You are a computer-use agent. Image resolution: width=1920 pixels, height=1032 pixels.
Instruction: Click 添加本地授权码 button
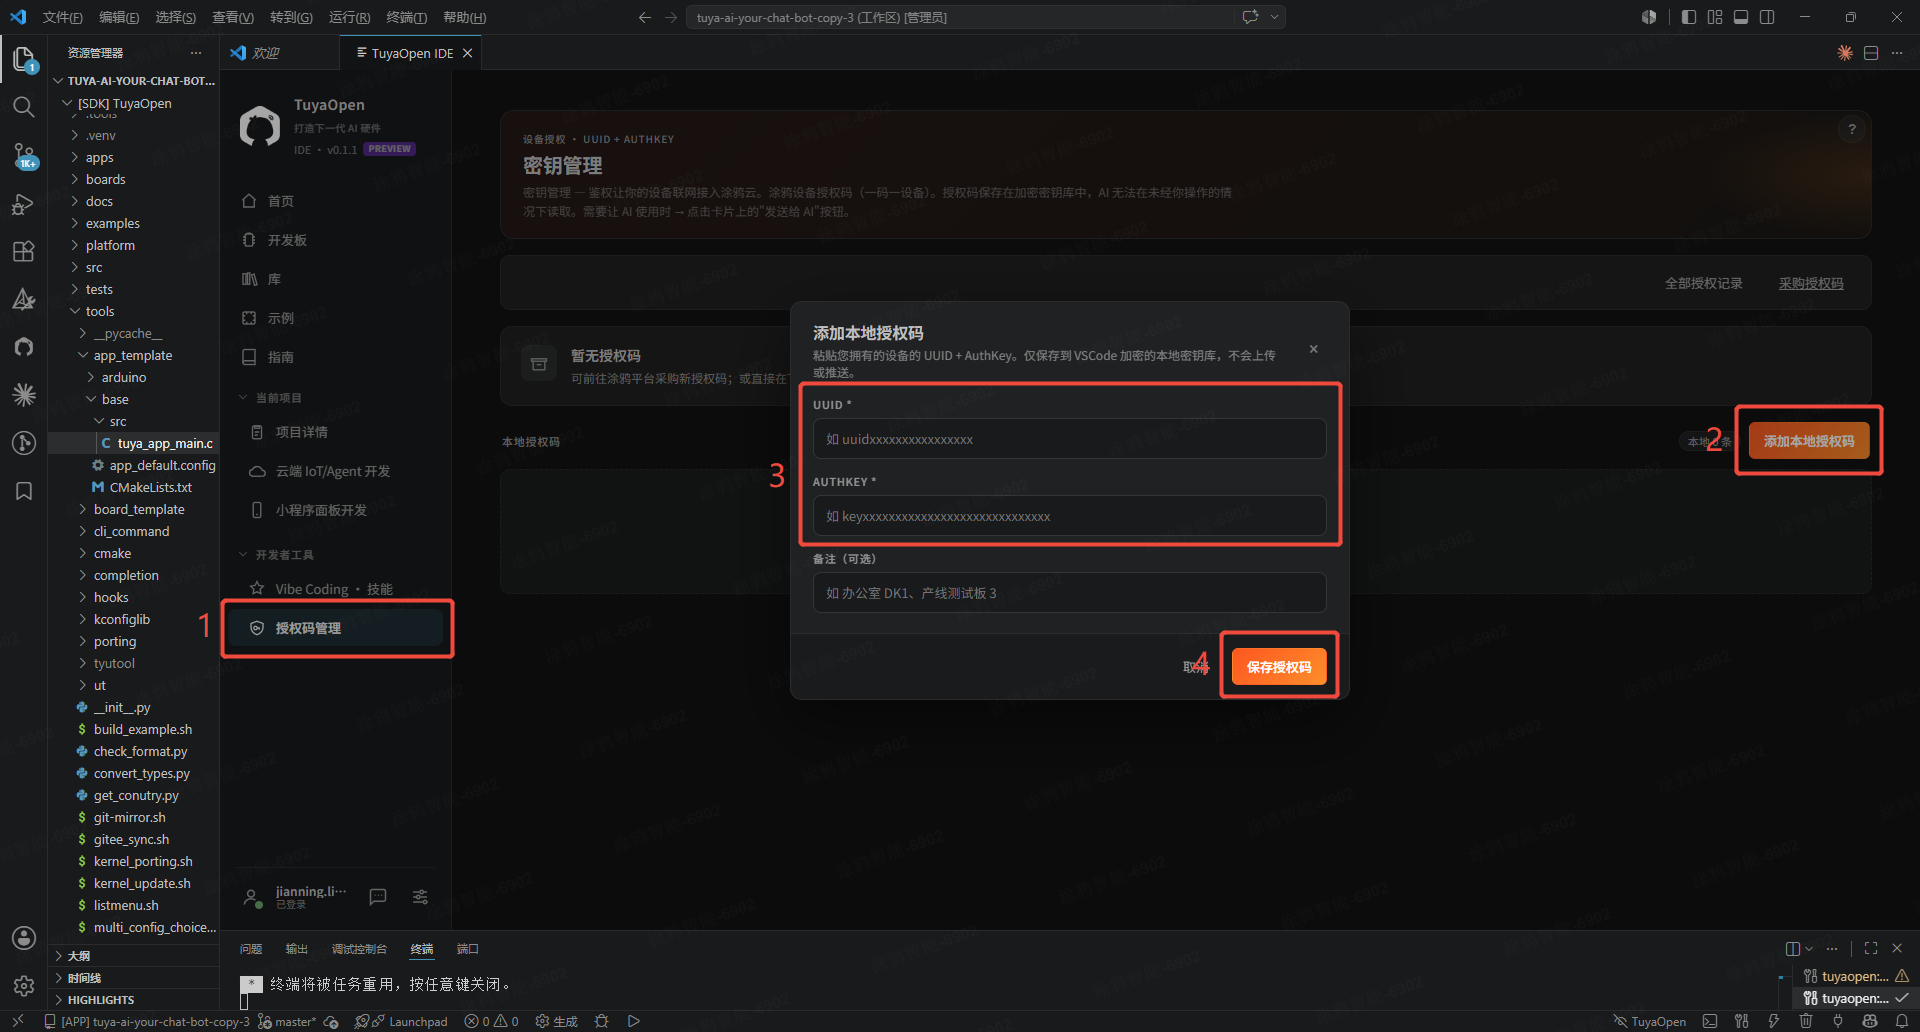1809,441
